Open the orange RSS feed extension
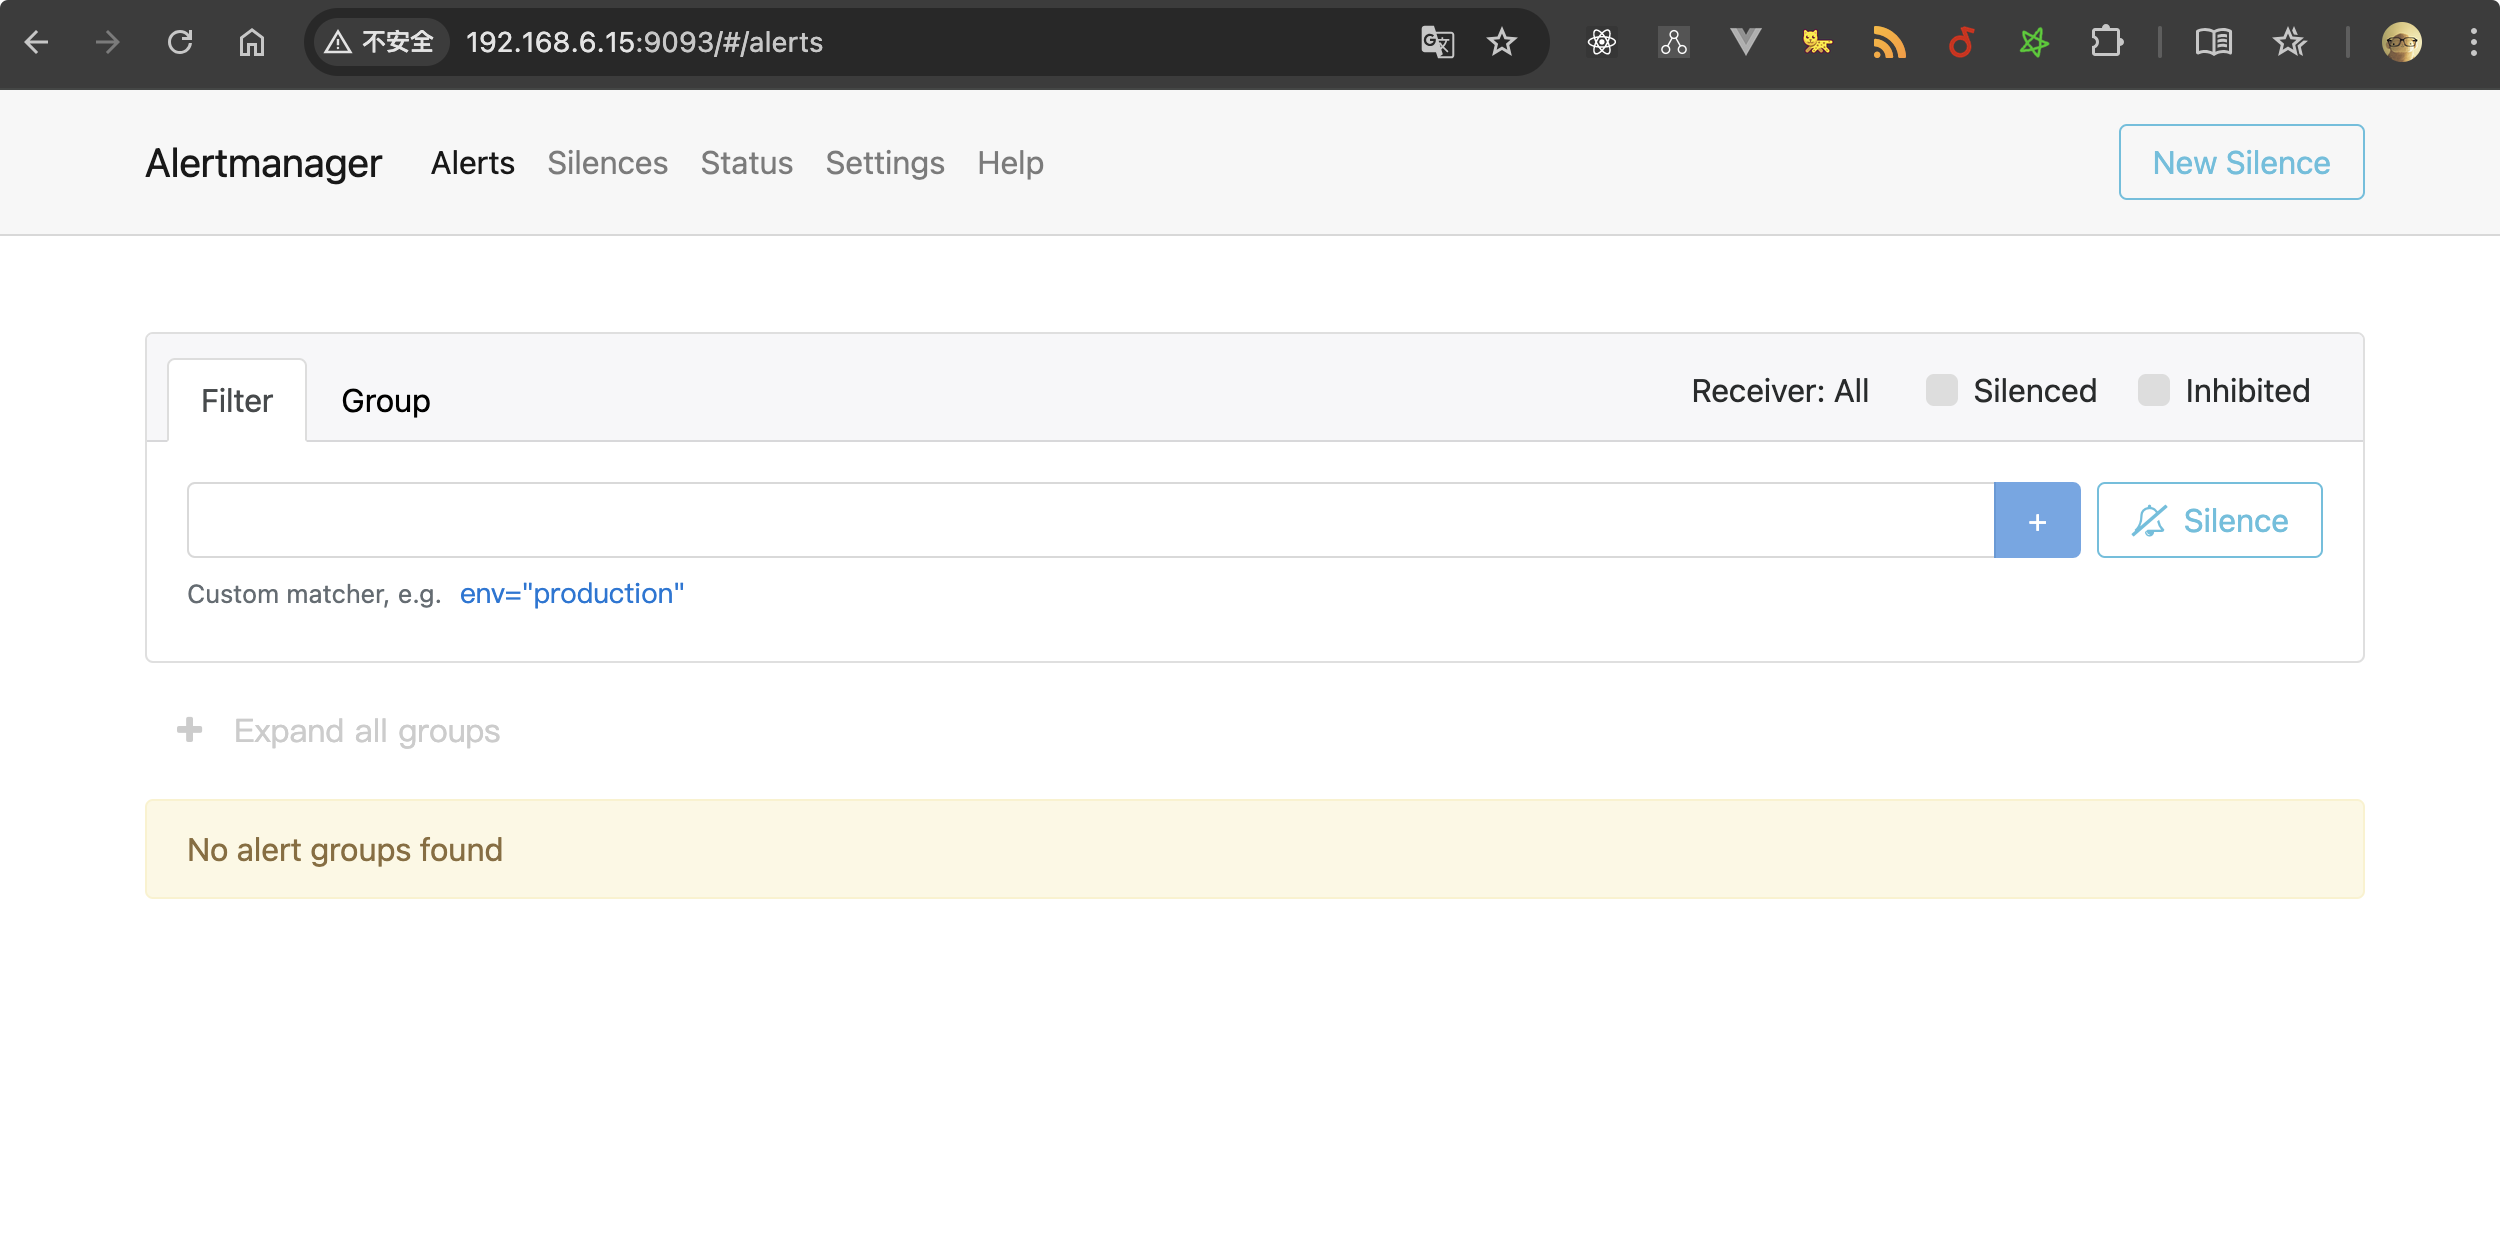Image resolution: width=2500 pixels, height=1260 pixels. tap(1889, 42)
